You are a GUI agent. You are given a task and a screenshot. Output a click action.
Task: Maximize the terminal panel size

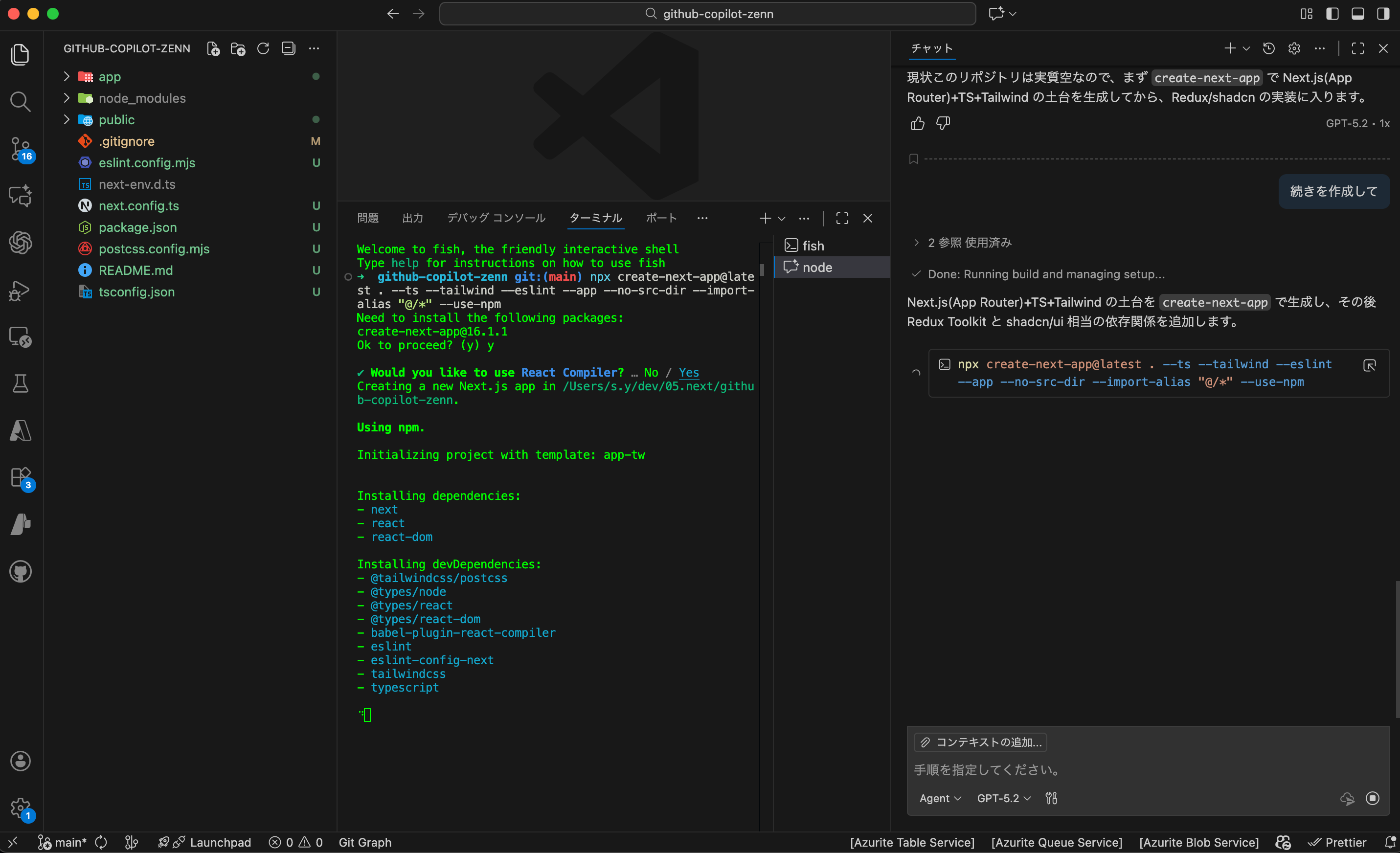pos(842,218)
